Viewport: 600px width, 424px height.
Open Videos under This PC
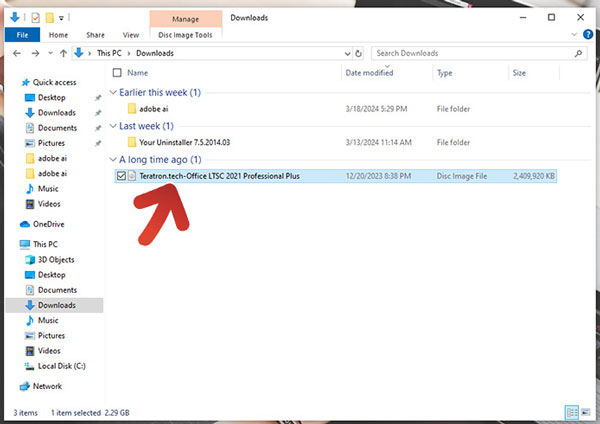(49, 351)
